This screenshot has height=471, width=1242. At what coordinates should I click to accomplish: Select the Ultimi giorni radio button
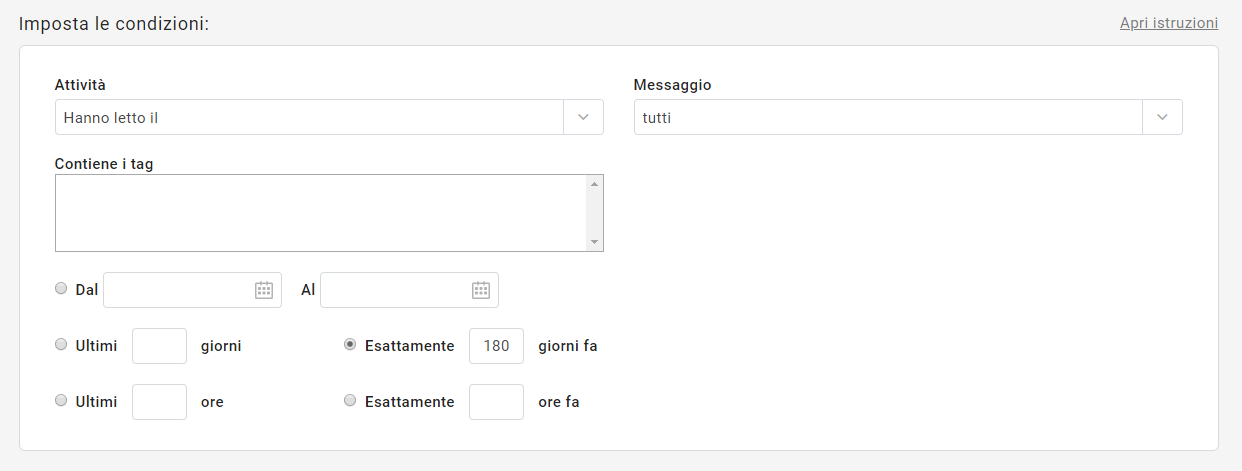[x=61, y=344]
